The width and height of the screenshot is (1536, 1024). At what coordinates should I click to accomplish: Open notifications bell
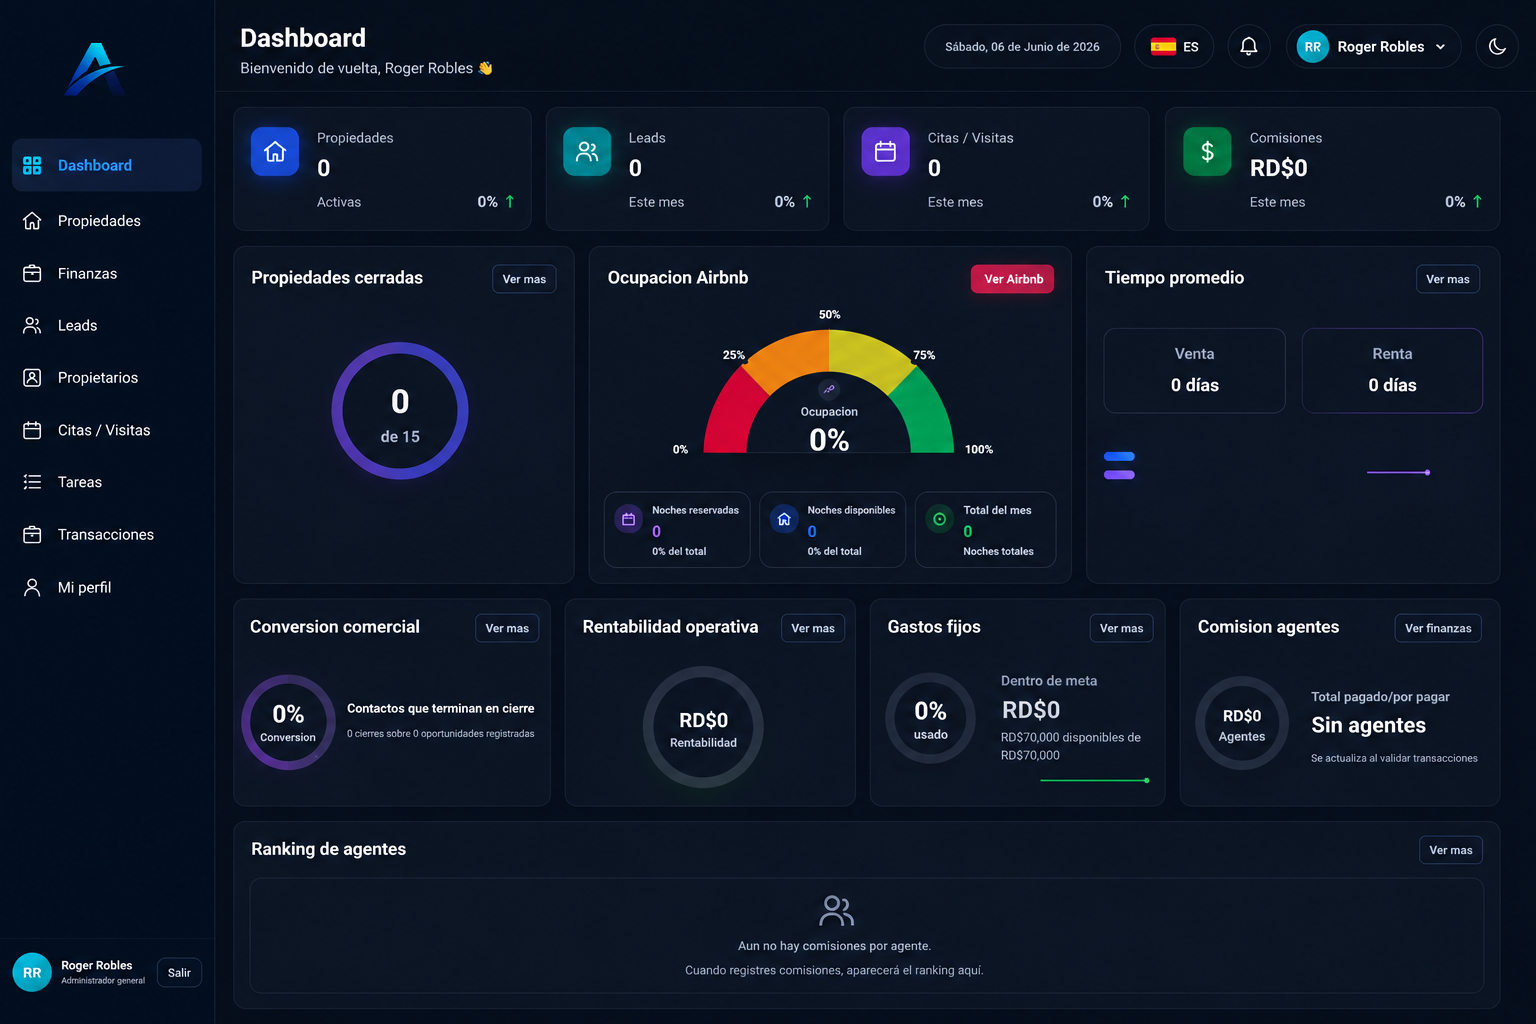(1249, 46)
